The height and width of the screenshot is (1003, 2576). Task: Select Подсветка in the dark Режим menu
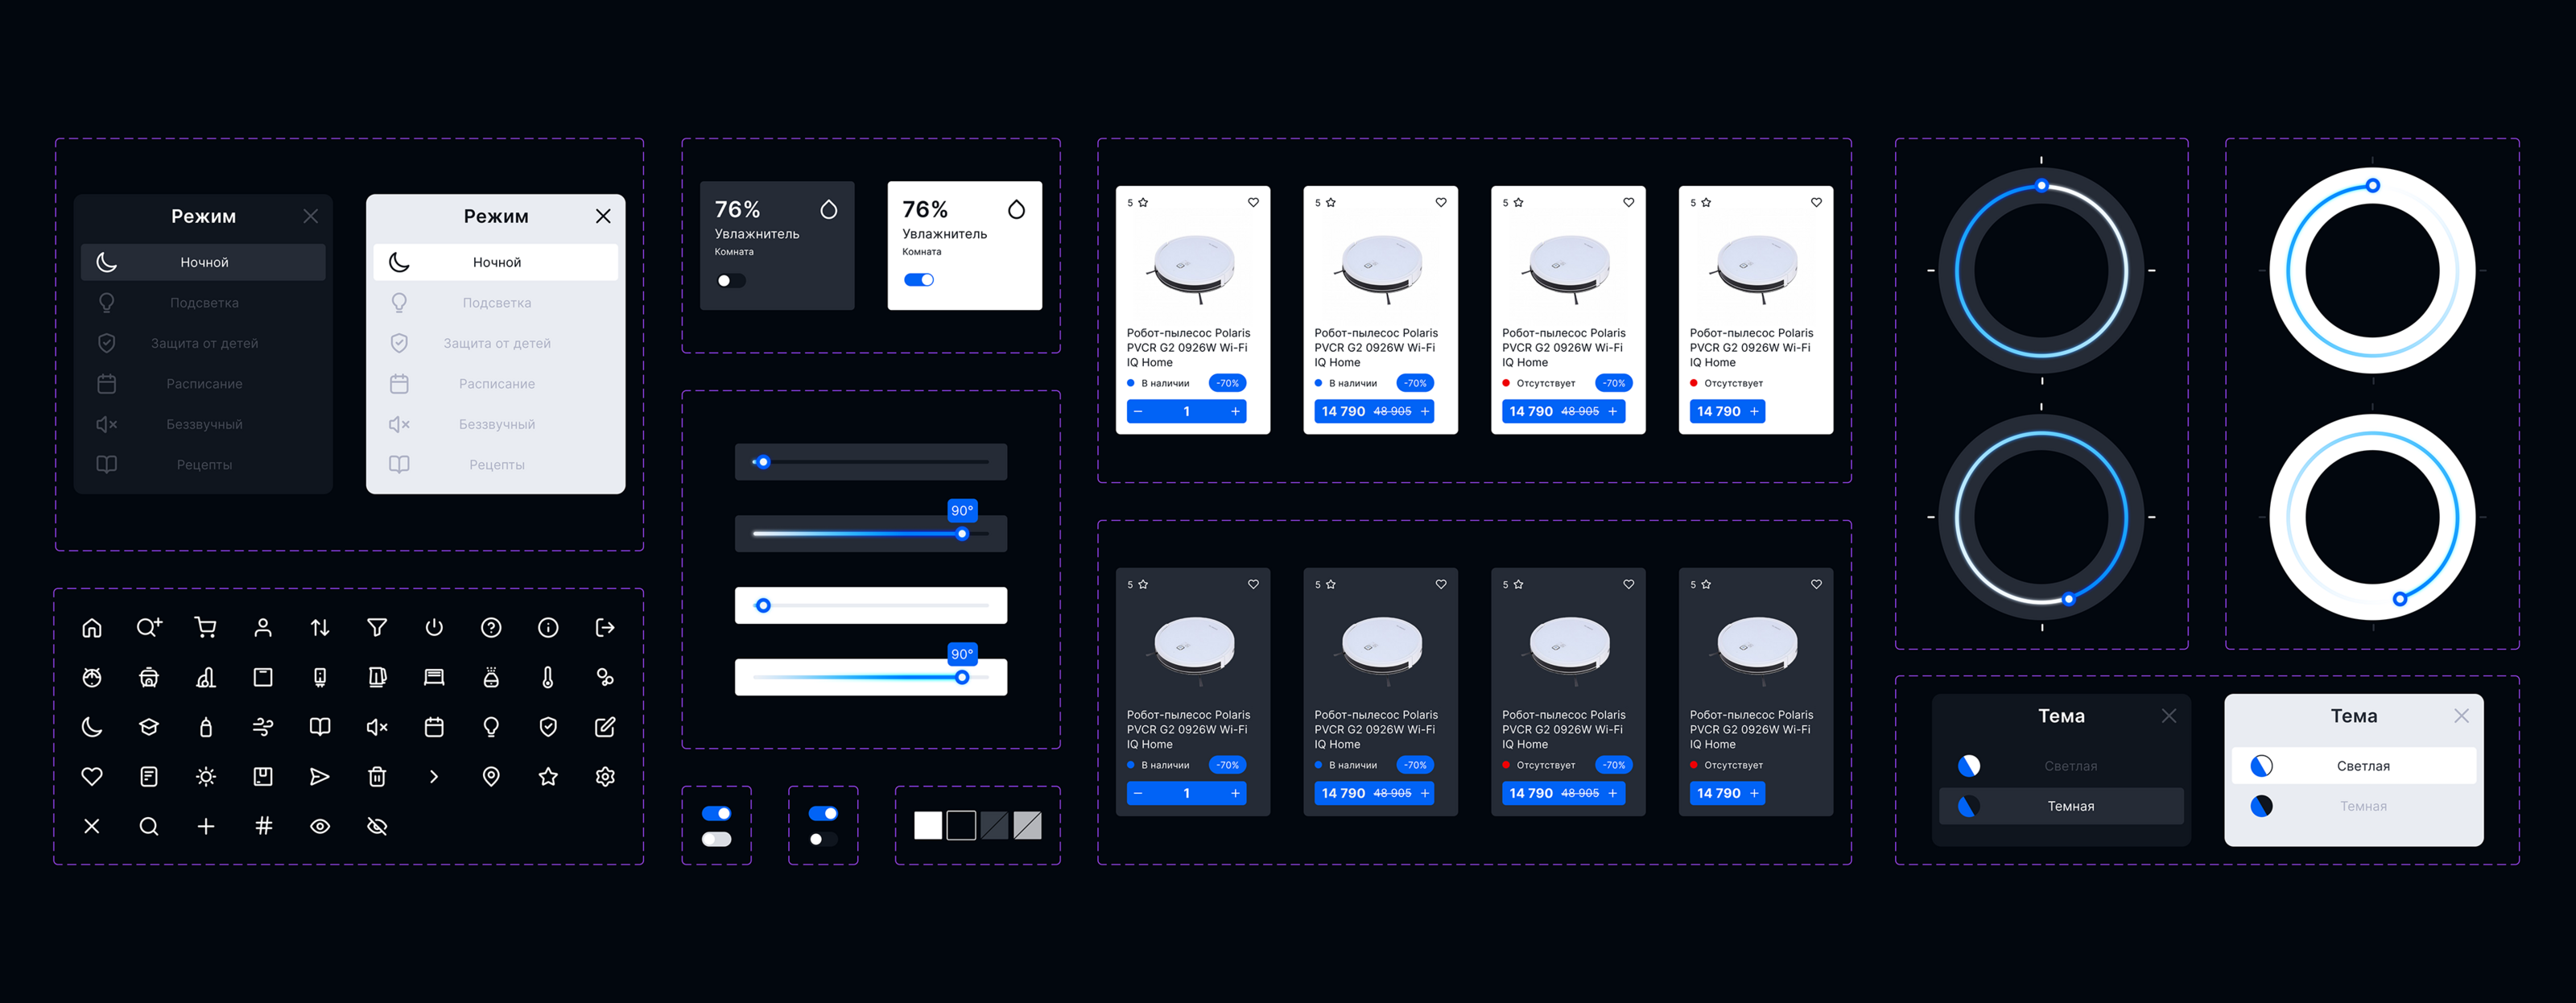204,303
